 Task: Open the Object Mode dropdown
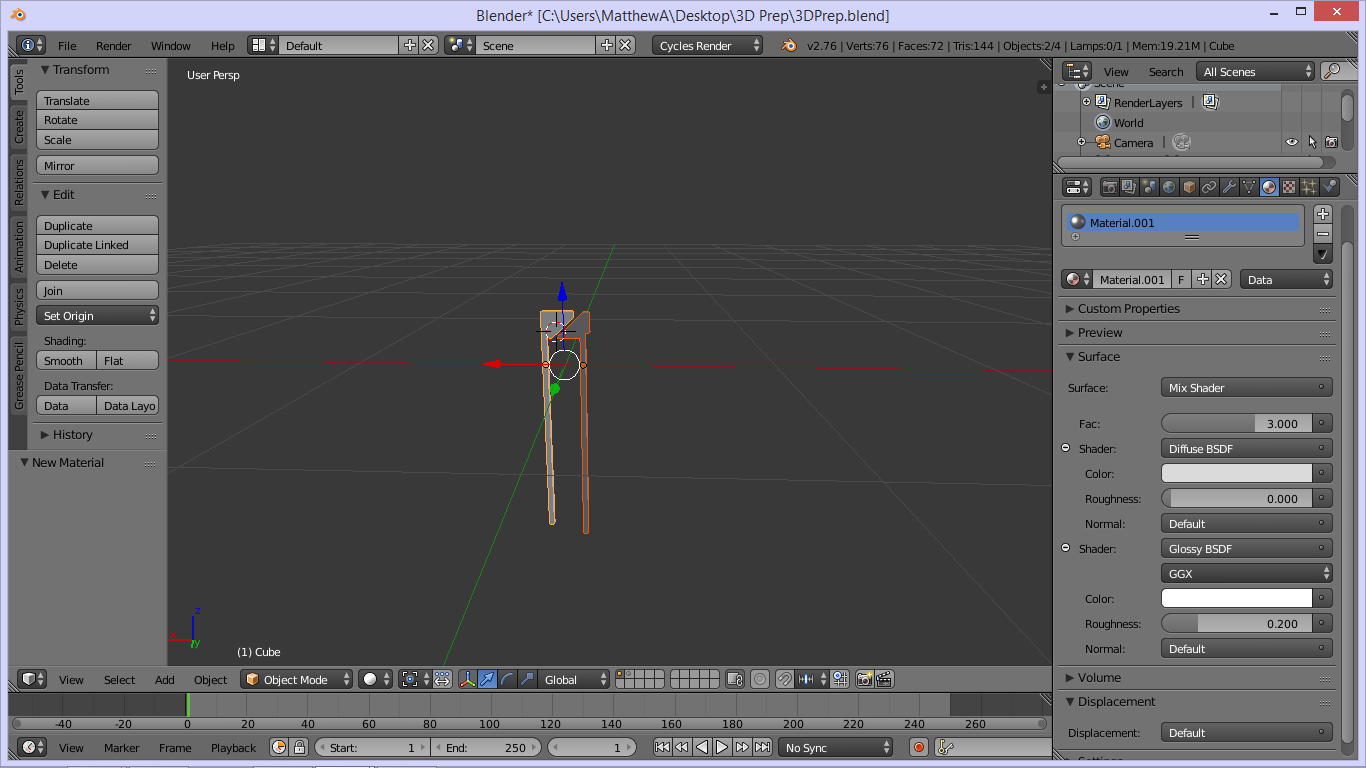pos(297,679)
